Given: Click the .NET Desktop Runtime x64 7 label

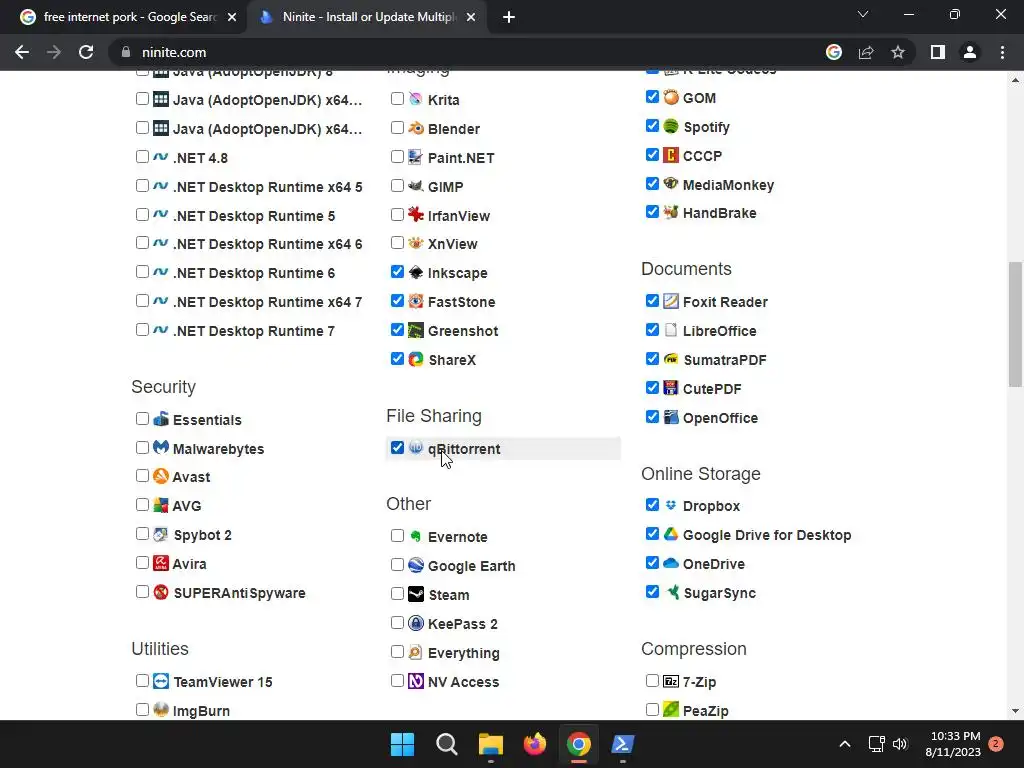Looking at the screenshot, I should [267, 302].
